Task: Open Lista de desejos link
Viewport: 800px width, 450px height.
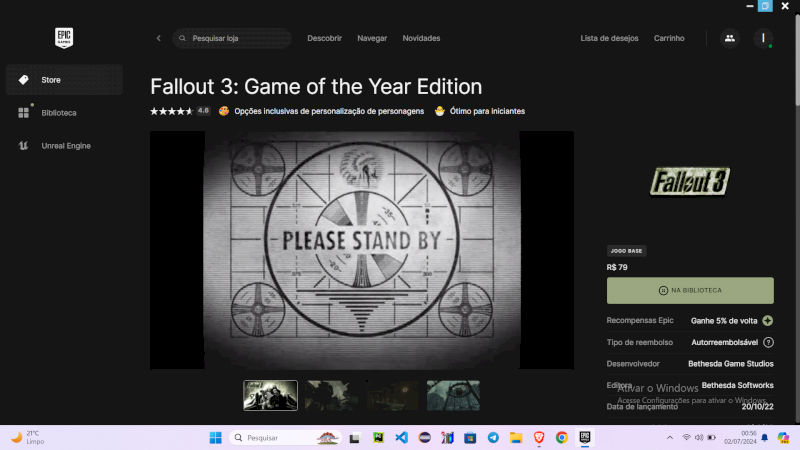Action: 609,38
